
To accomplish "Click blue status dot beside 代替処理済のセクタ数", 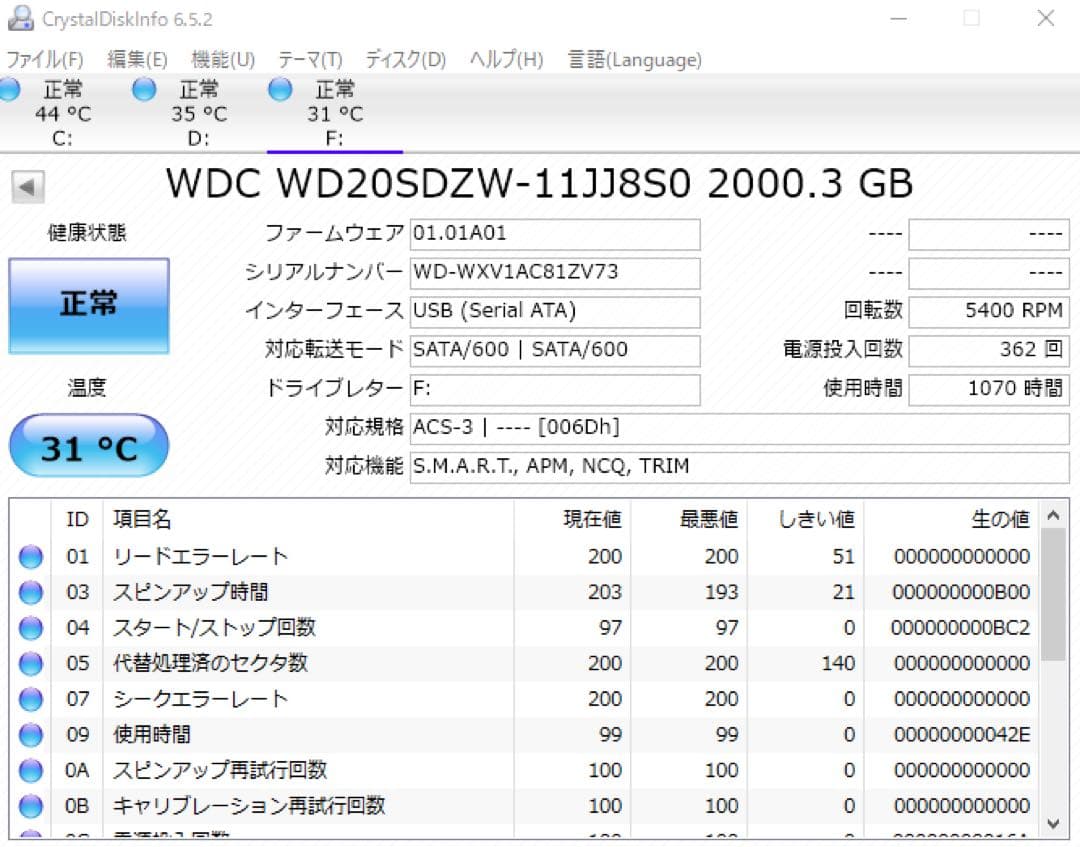I will pos(30,663).
